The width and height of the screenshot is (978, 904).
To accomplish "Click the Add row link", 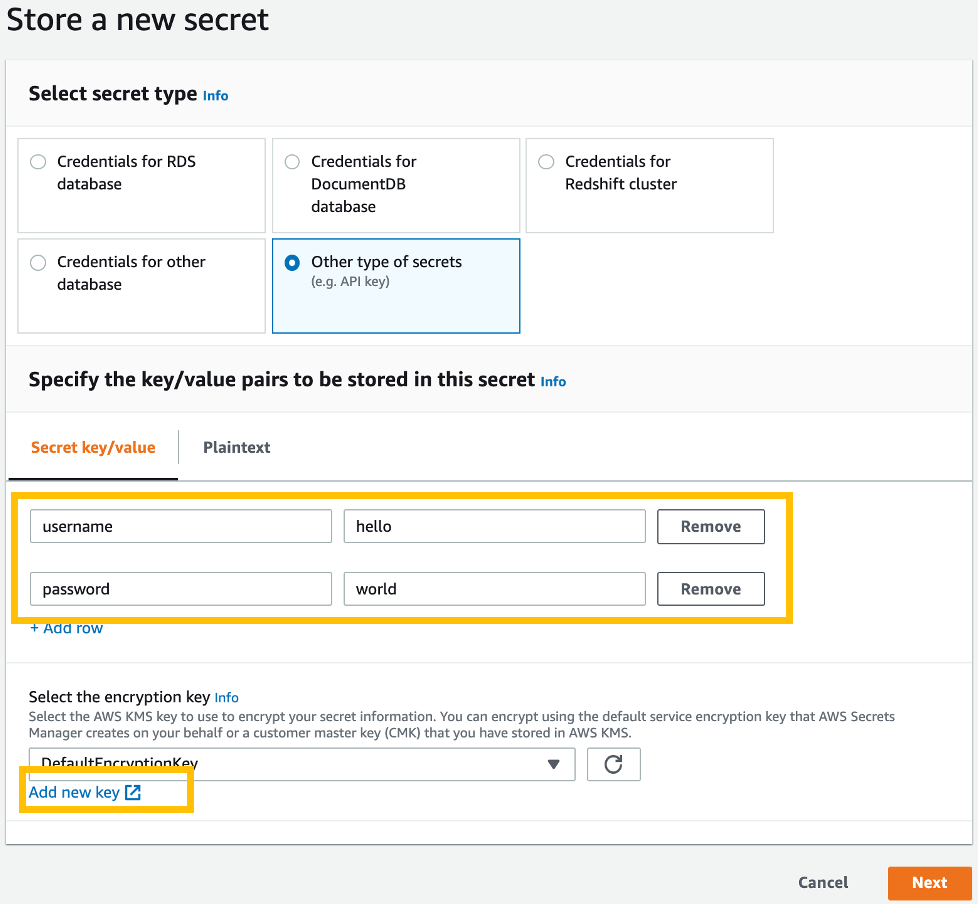I will (x=66, y=628).
